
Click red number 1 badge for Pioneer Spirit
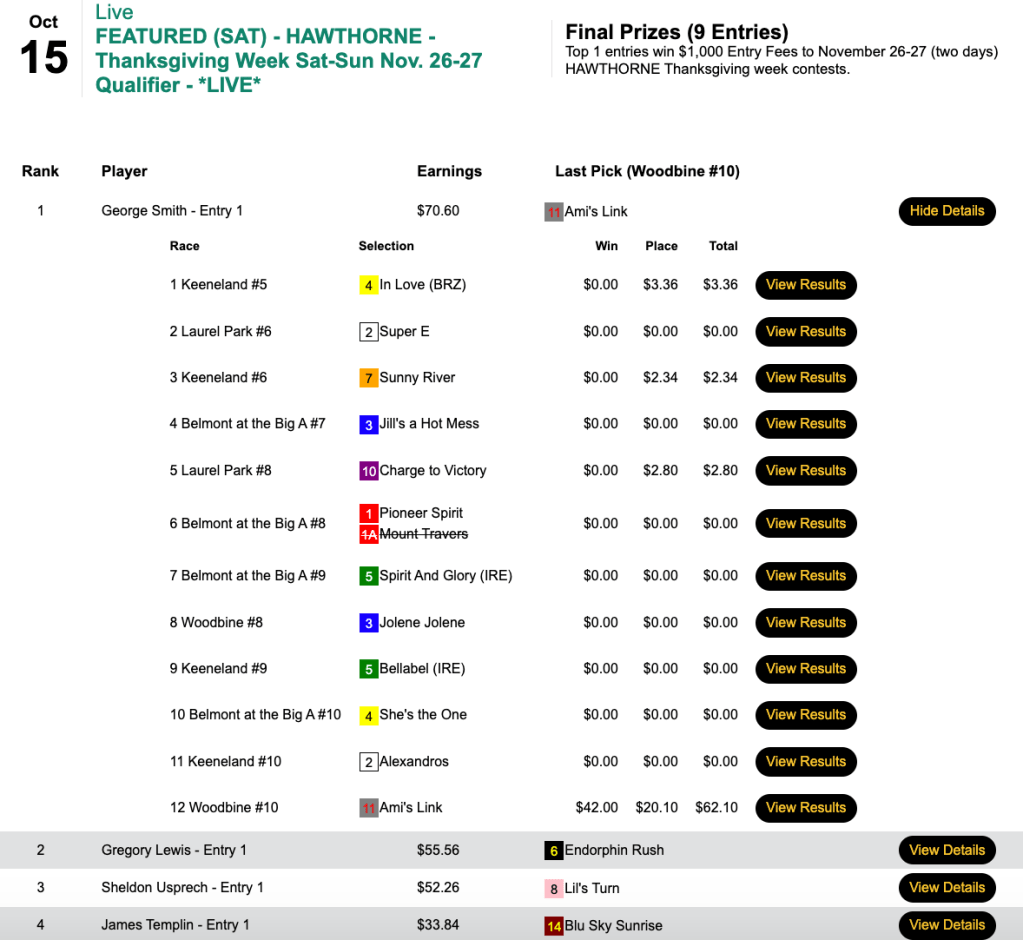(x=369, y=513)
